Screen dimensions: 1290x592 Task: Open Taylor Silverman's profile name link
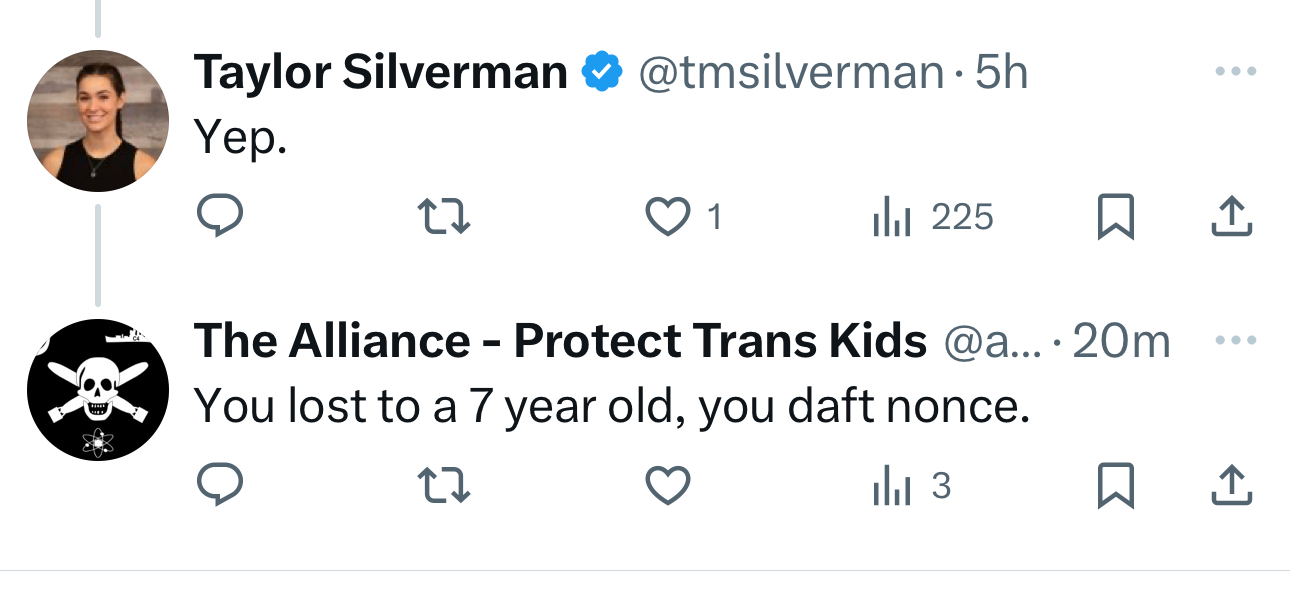click(380, 72)
